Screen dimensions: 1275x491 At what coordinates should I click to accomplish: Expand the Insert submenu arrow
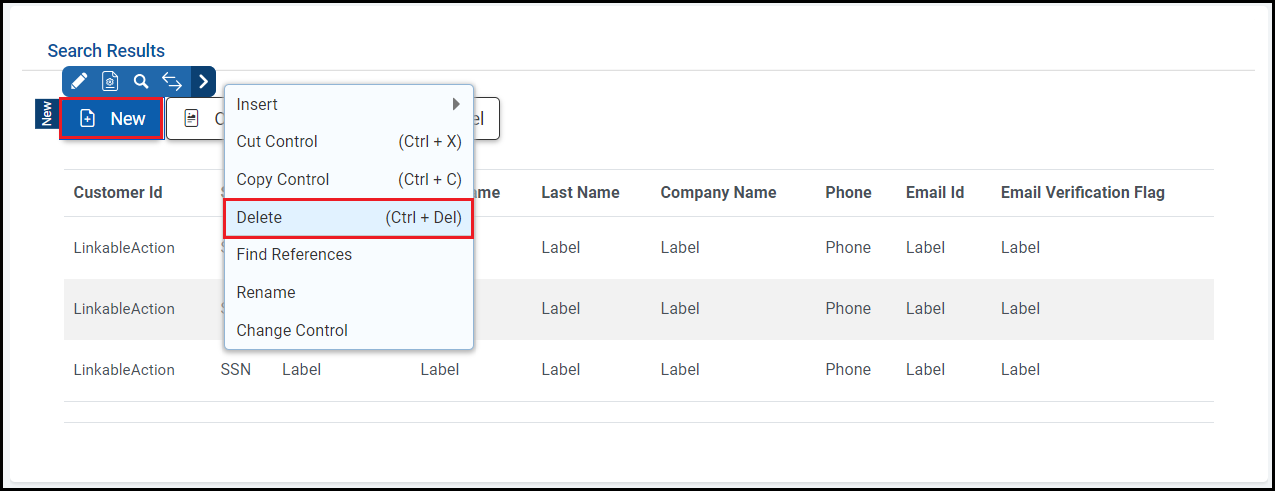pos(456,104)
